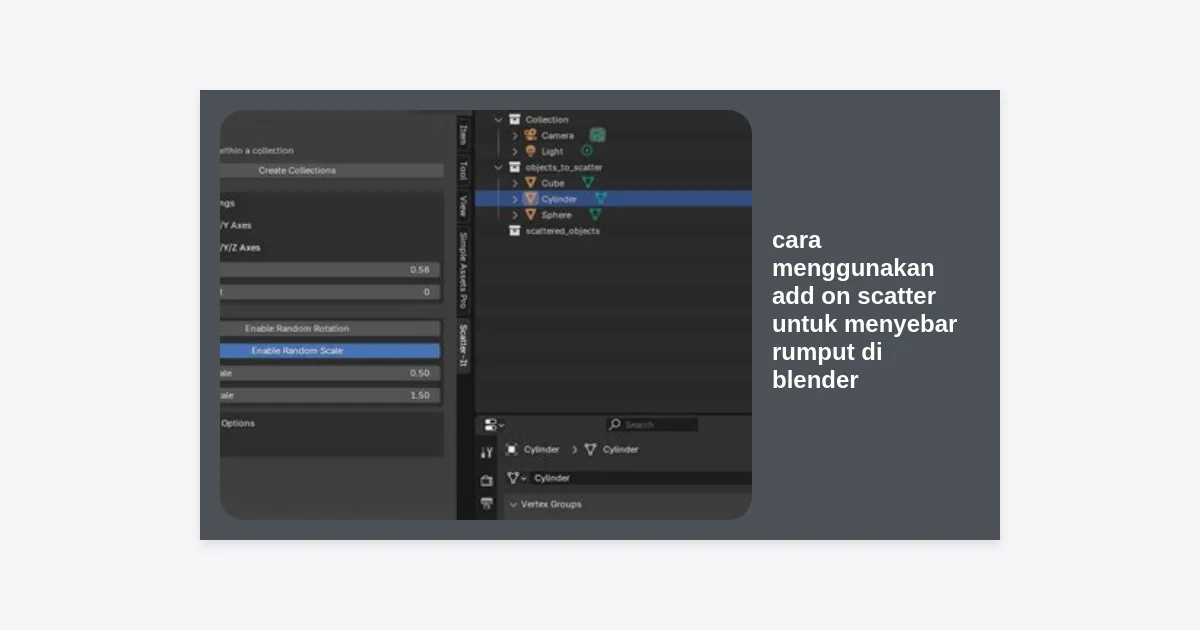Toggle Enable Random Rotation
The image size is (1200, 630).
(x=330, y=328)
